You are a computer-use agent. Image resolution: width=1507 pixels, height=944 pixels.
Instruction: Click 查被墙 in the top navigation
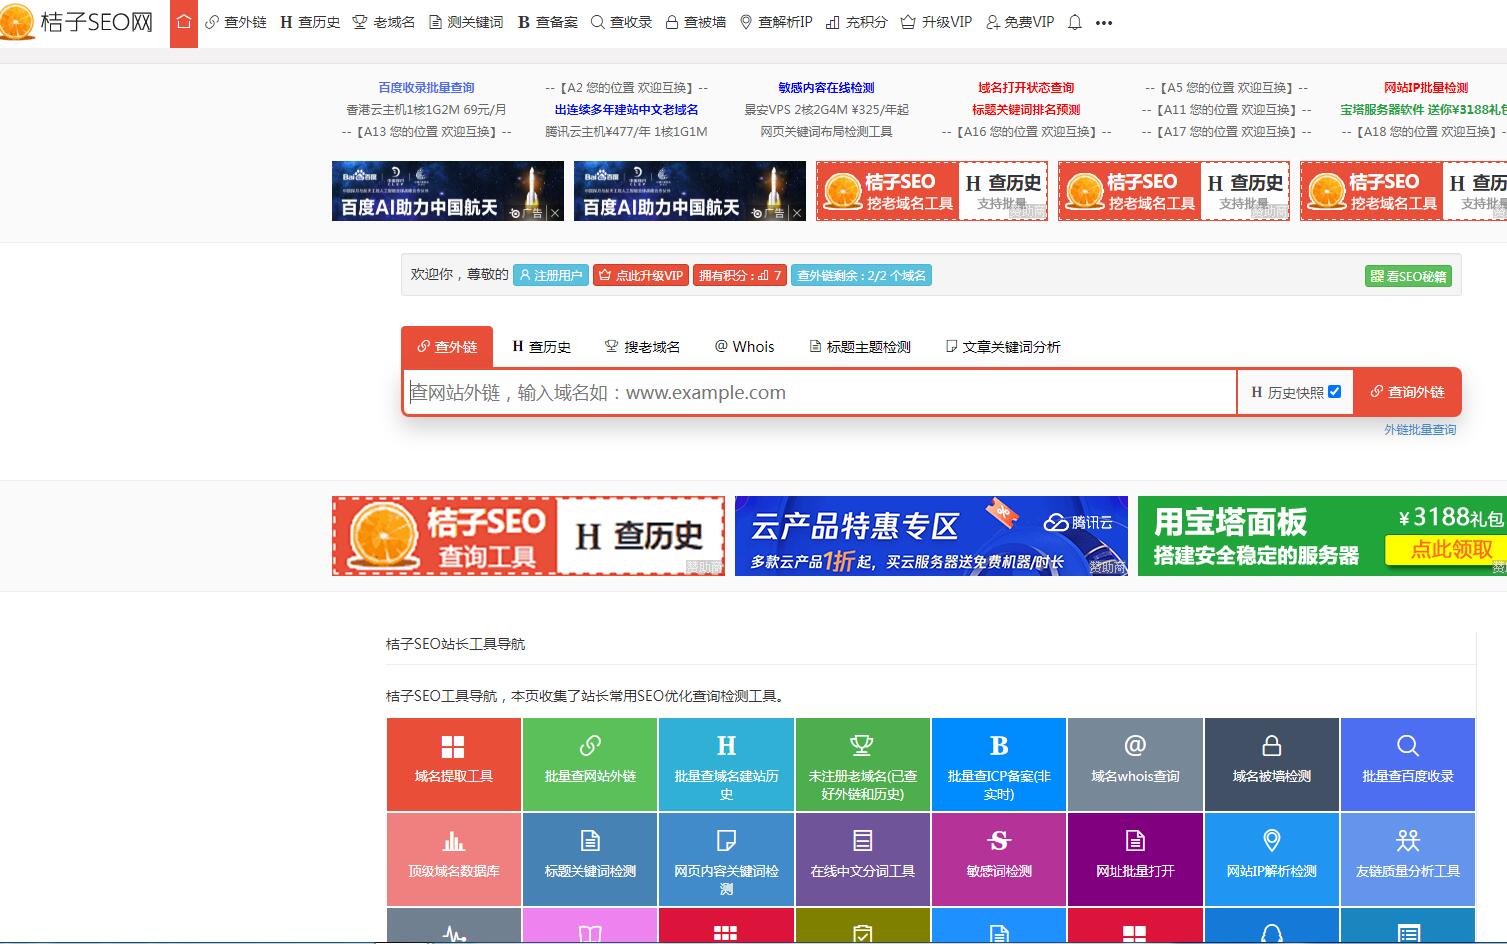(x=696, y=22)
